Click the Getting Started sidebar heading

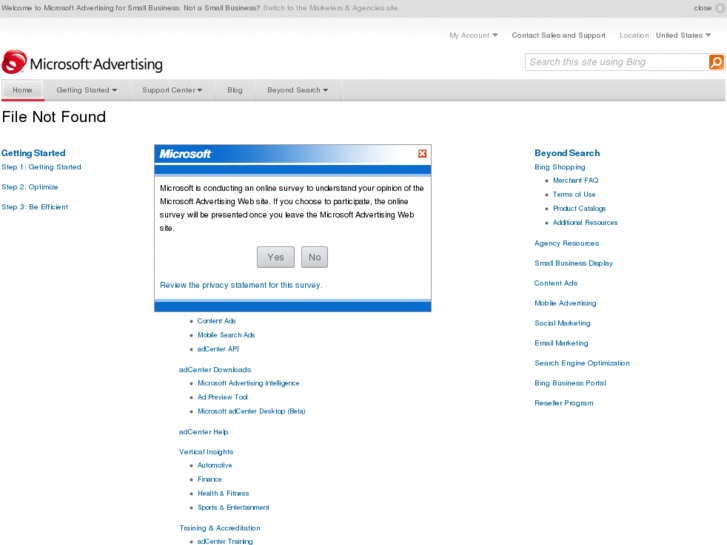tap(33, 153)
